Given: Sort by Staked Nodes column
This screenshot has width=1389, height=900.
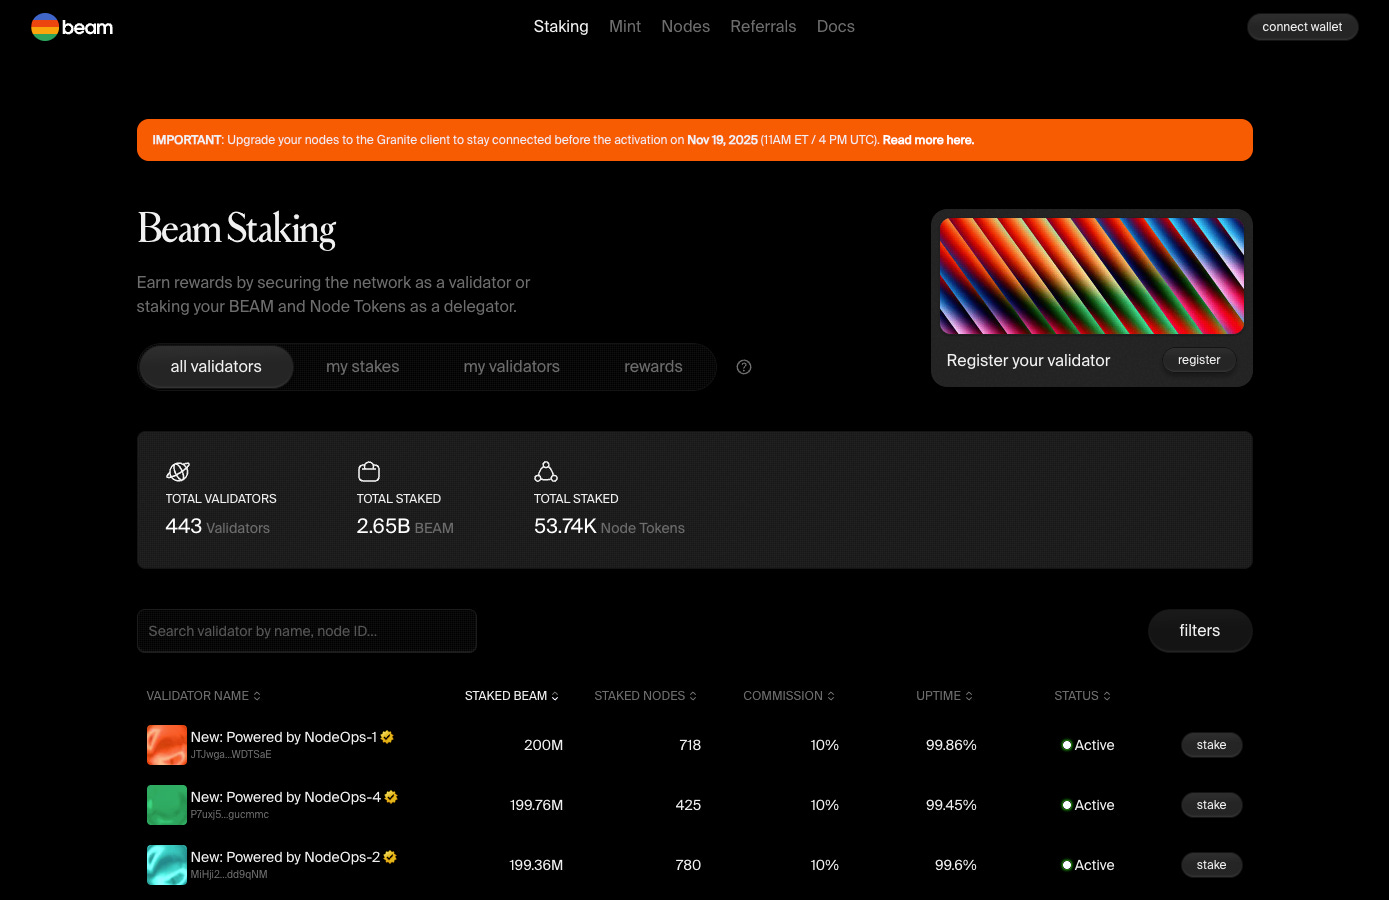Looking at the screenshot, I should pos(645,696).
